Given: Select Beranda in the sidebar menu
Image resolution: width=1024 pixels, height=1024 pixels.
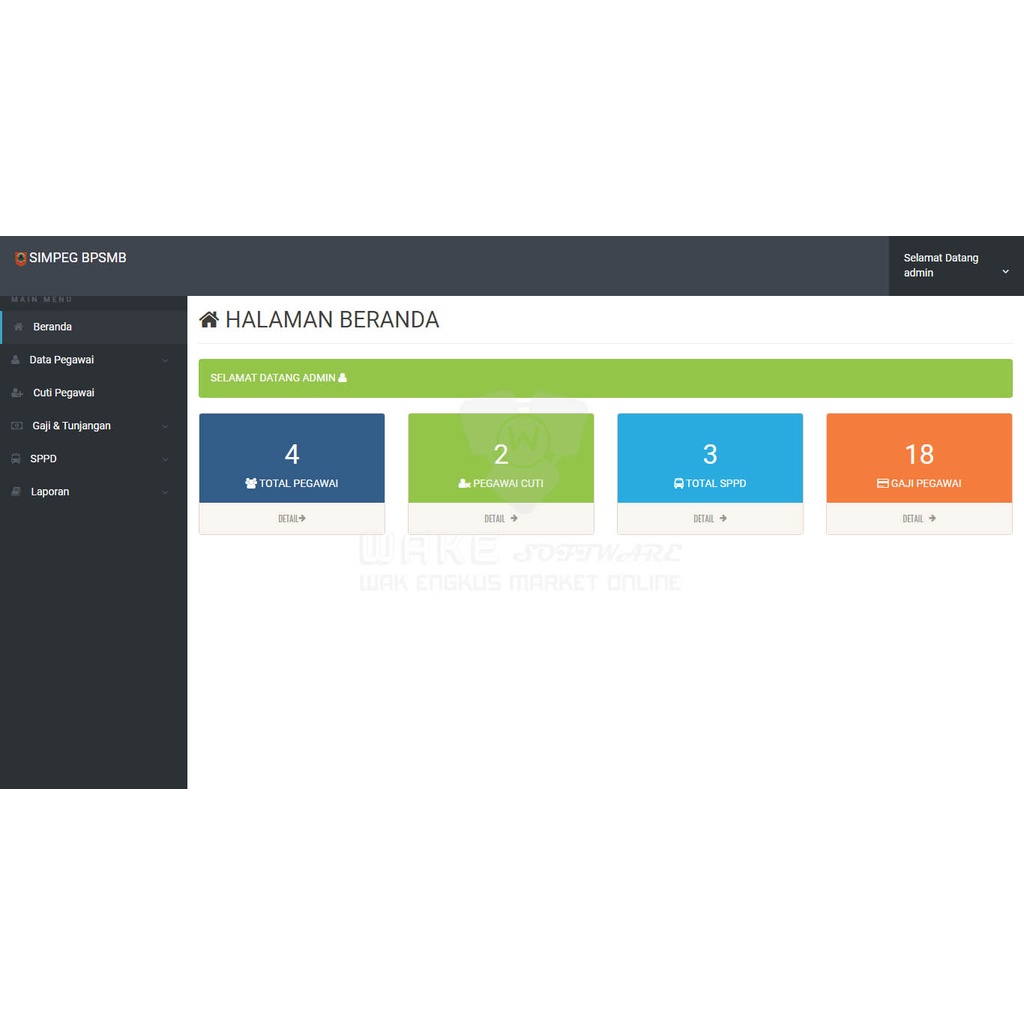Looking at the screenshot, I should point(93,327).
